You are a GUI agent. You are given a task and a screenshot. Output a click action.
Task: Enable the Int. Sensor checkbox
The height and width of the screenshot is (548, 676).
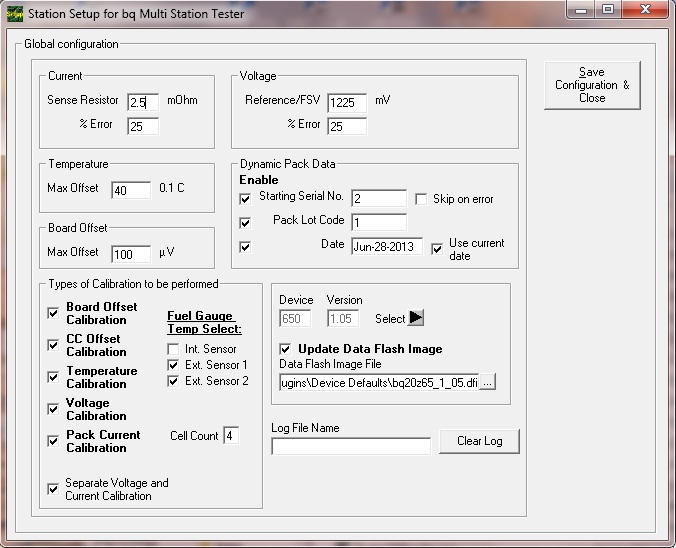click(x=173, y=349)
